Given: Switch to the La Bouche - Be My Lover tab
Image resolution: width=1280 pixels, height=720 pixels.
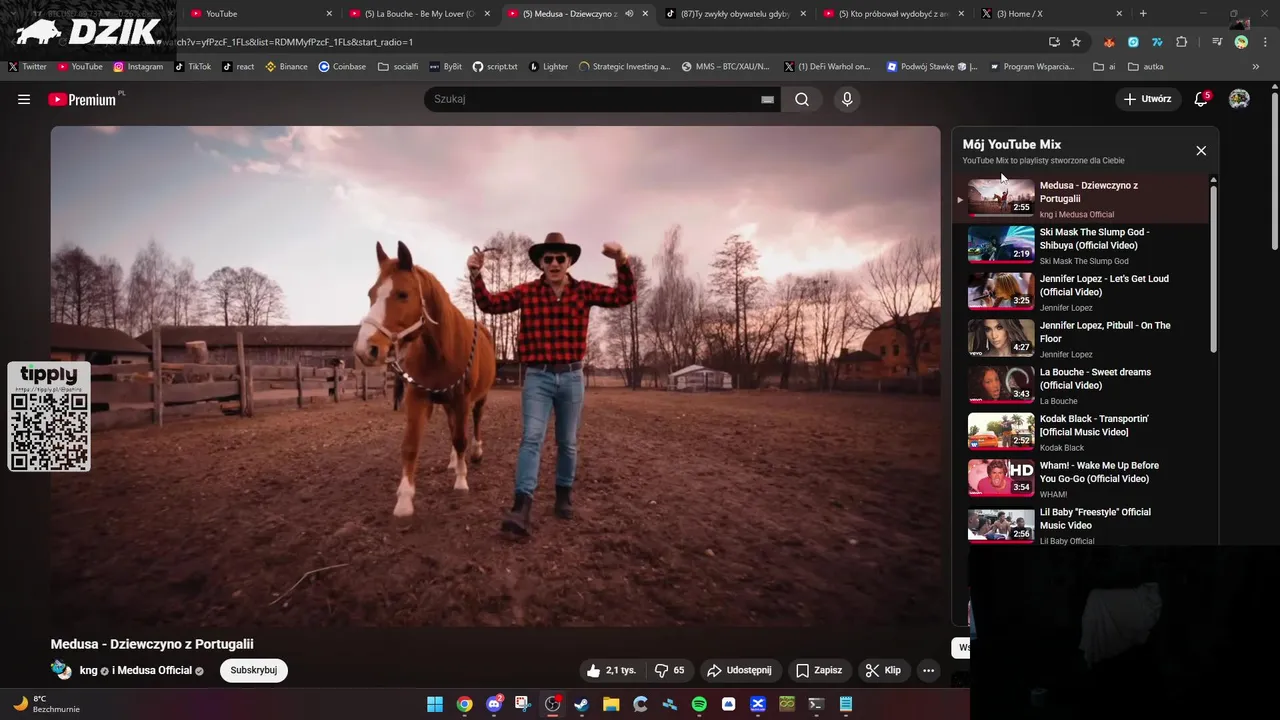Looking at the screenshot, I should (420, 14).
